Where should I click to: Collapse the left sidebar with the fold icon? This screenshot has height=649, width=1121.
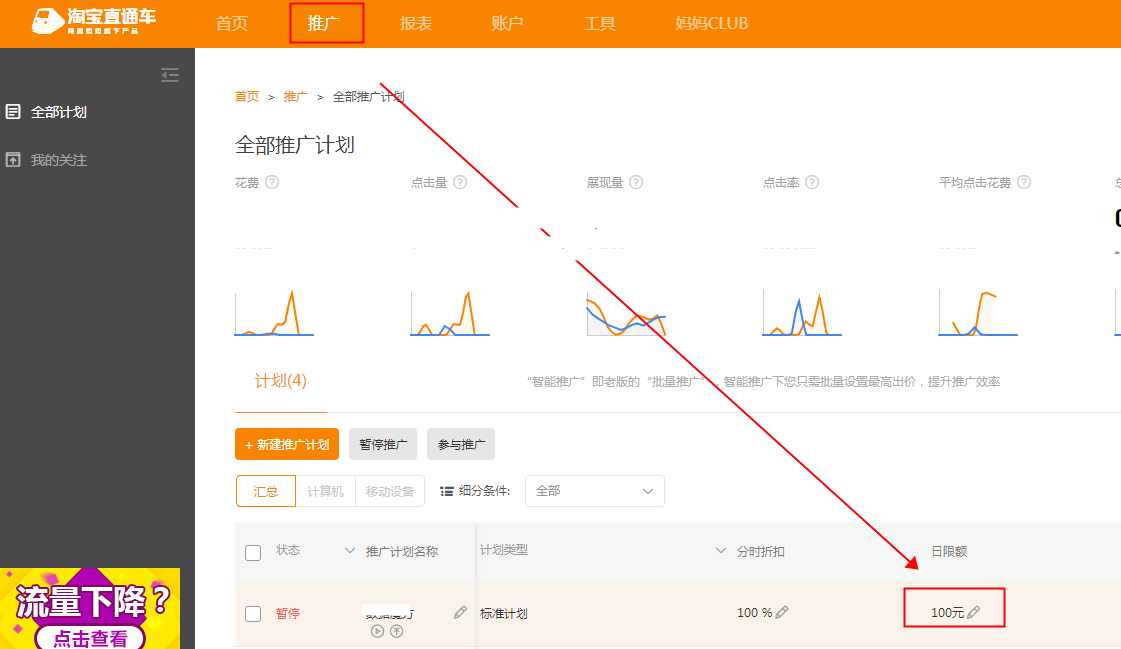pyautogui.click(x=170, y=75)
